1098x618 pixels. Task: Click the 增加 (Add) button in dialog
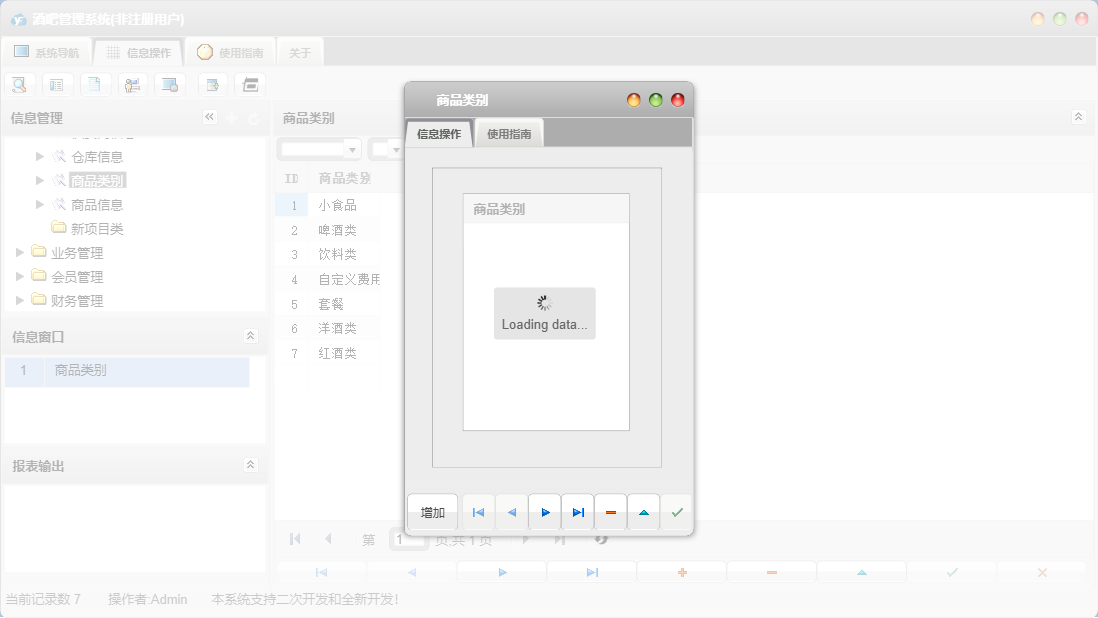point(432,512)
